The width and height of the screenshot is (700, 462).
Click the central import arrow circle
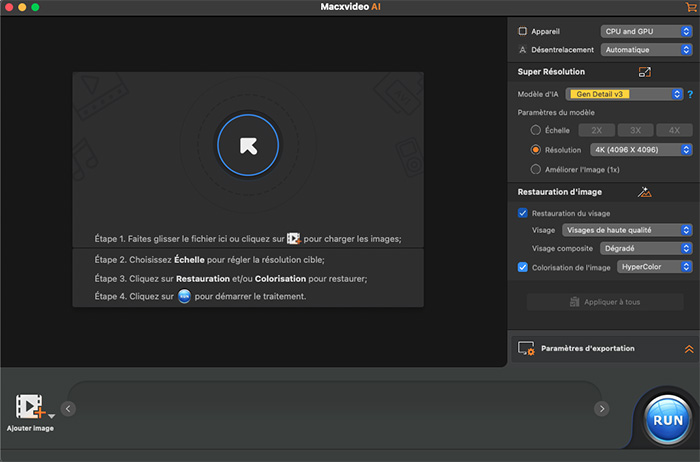248,145
